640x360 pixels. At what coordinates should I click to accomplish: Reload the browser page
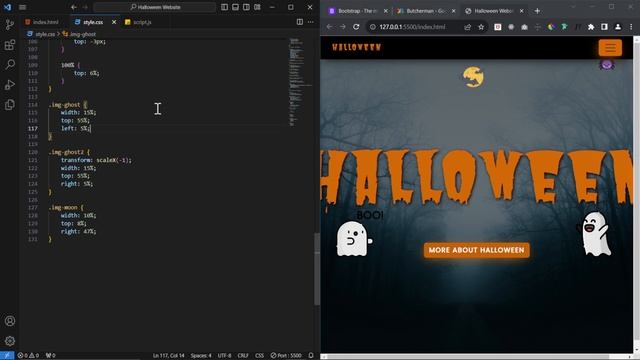tap(356, 27)
